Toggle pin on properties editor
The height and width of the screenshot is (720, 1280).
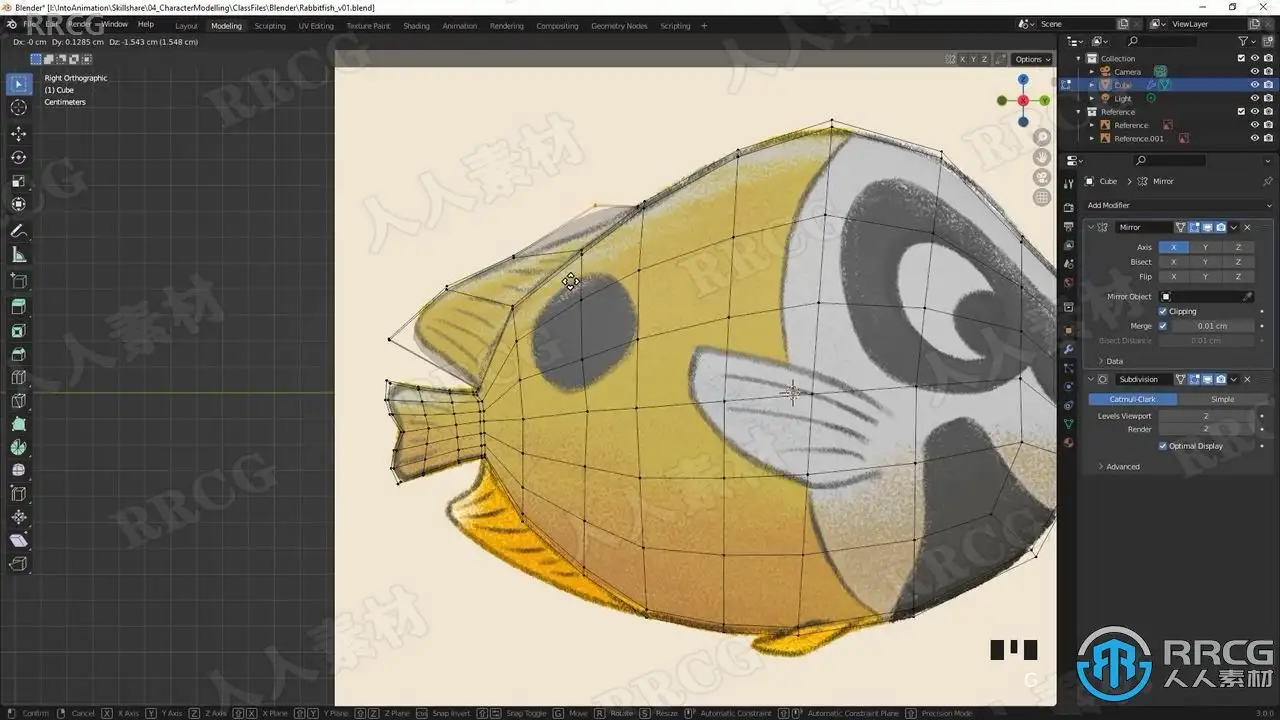[x=1268, y=181]
